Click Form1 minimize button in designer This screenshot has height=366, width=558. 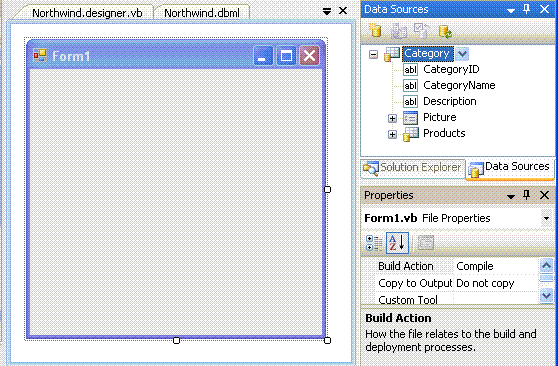point(263,56)
